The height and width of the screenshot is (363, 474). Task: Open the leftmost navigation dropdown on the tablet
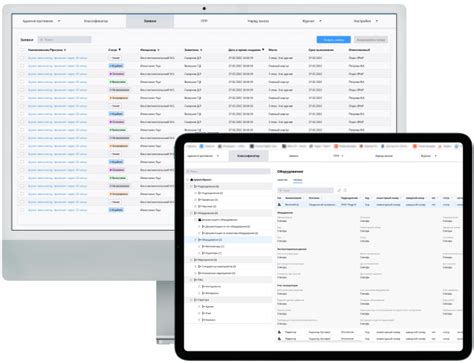[x=203, y=156]
